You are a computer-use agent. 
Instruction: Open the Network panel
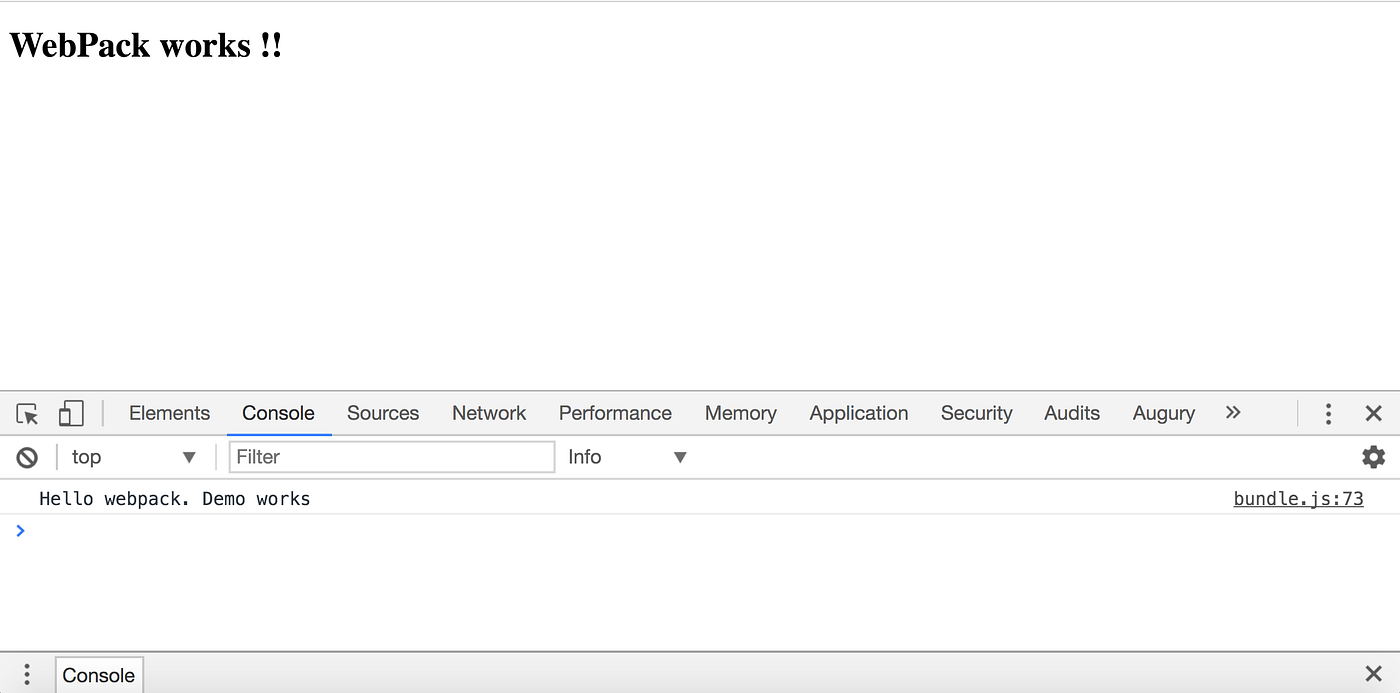[489, 413]
